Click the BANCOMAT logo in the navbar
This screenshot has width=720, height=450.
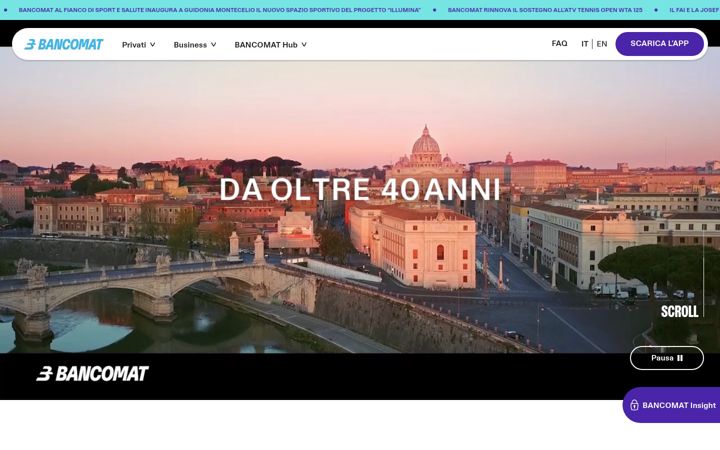pos(64,44)
